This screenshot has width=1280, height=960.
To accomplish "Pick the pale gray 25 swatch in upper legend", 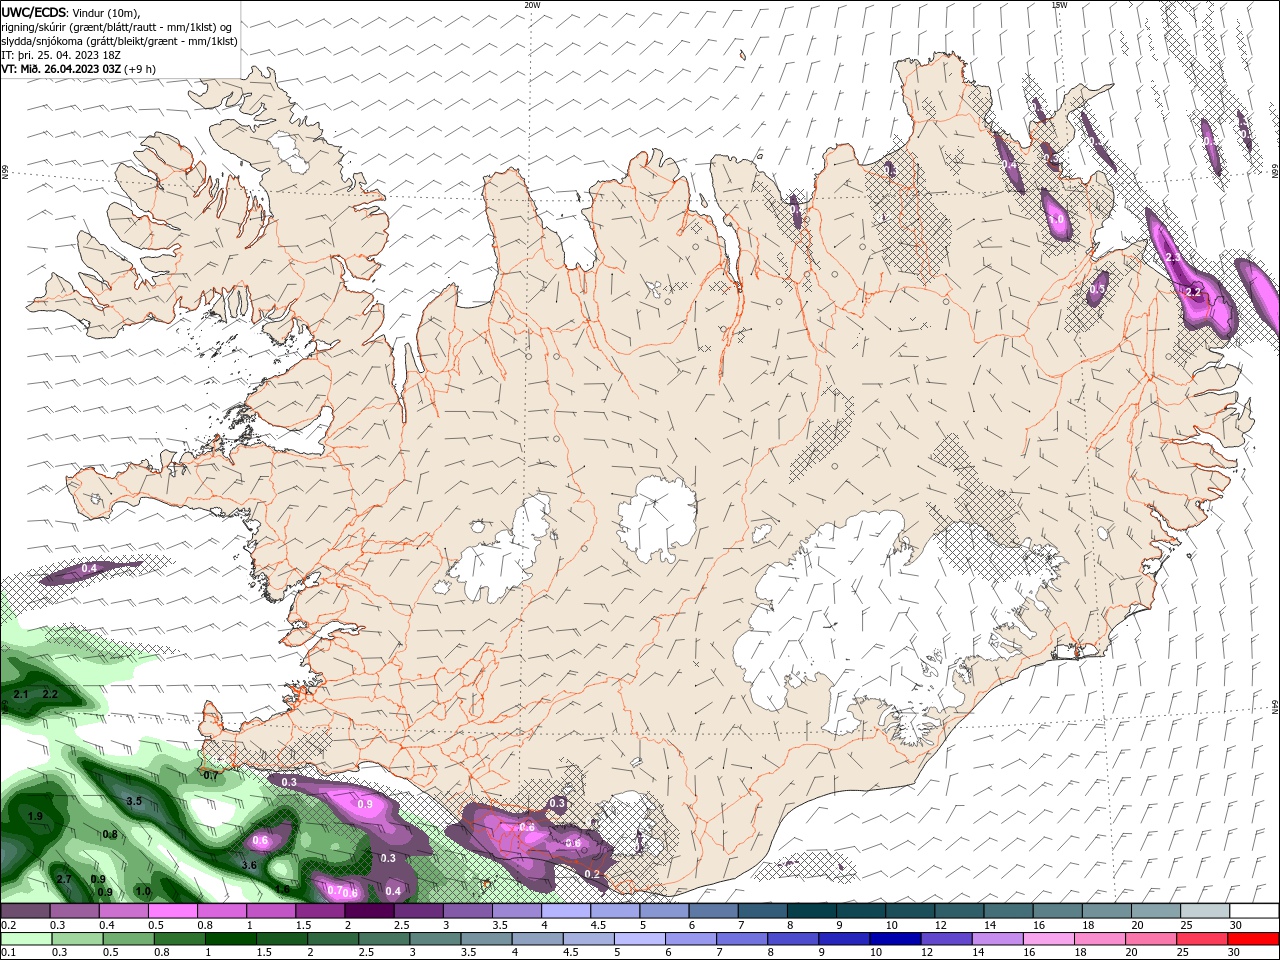I will [1206, 911].
